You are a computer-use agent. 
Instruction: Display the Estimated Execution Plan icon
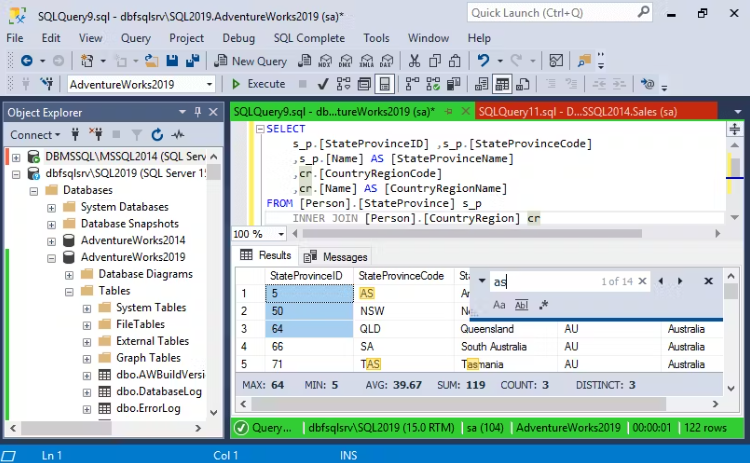tap(343, 85)
